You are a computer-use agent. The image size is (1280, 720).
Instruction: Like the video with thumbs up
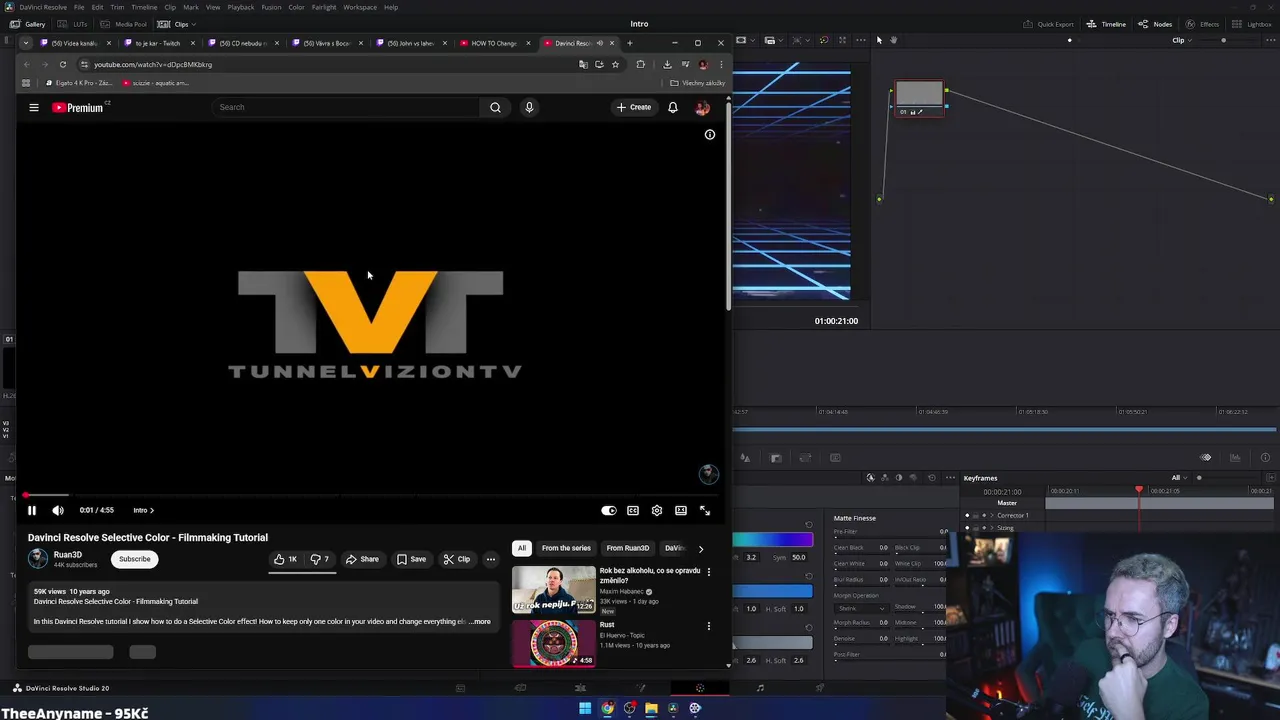[286, 559]
